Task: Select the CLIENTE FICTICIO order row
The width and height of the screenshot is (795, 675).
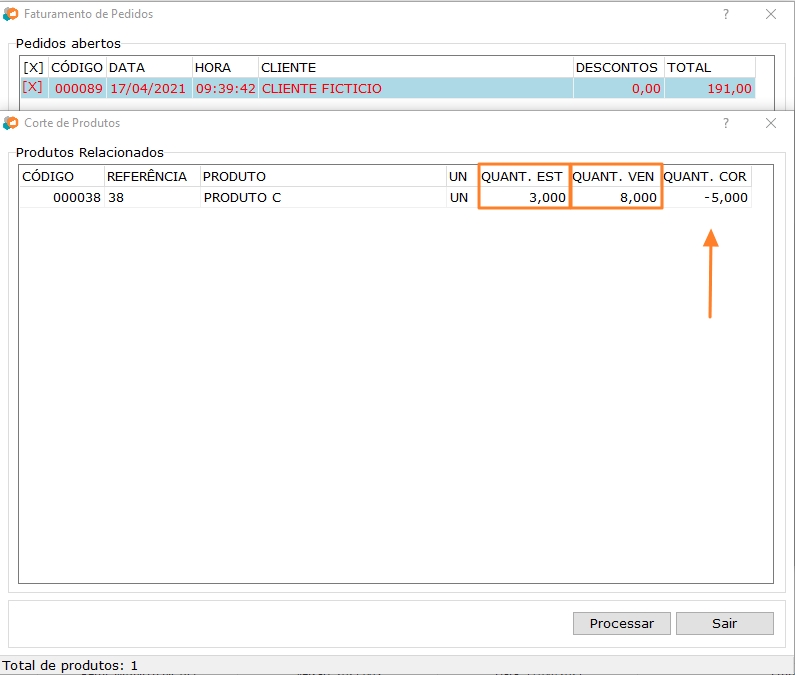Action: pos(322,89)
